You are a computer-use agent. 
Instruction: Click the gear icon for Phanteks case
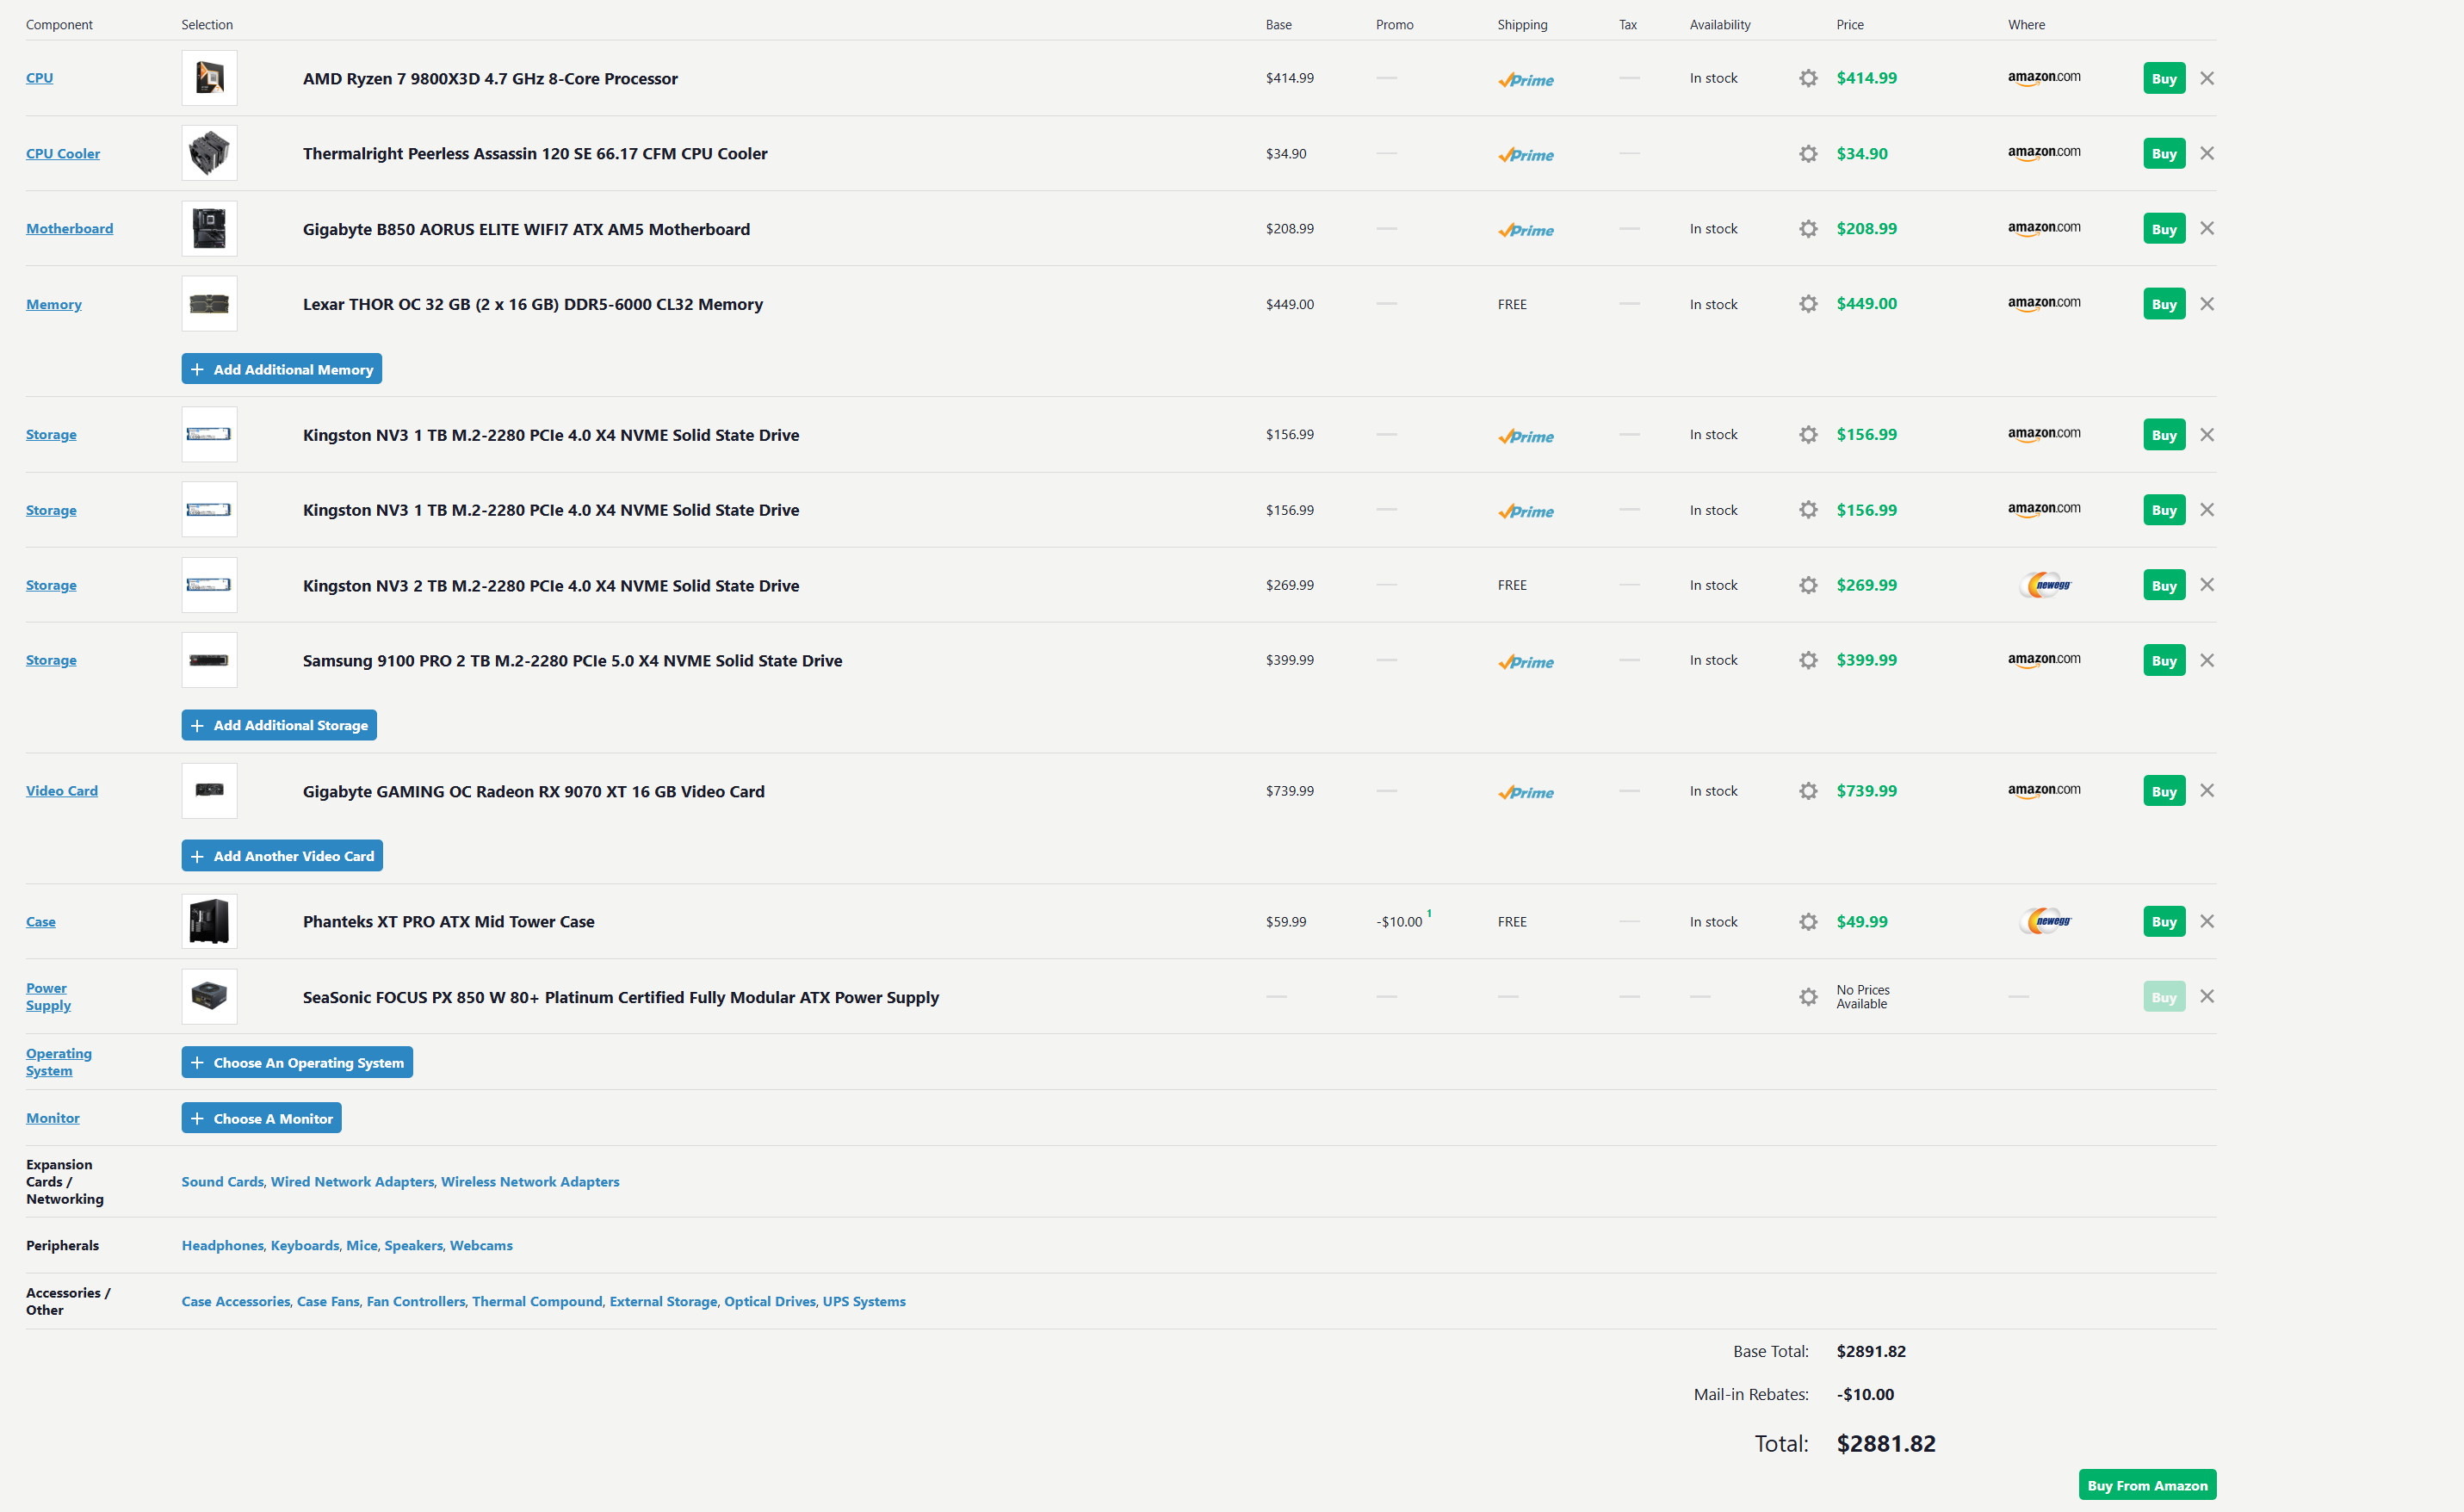[1808, 922]
